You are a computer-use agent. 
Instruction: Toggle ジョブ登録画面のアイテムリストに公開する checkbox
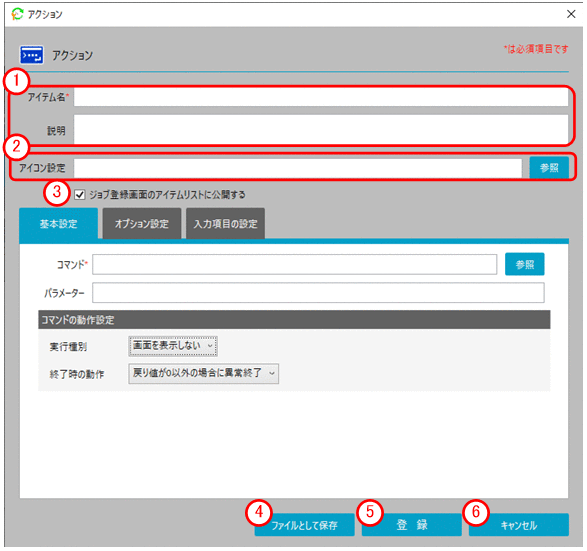click(79, 195)
